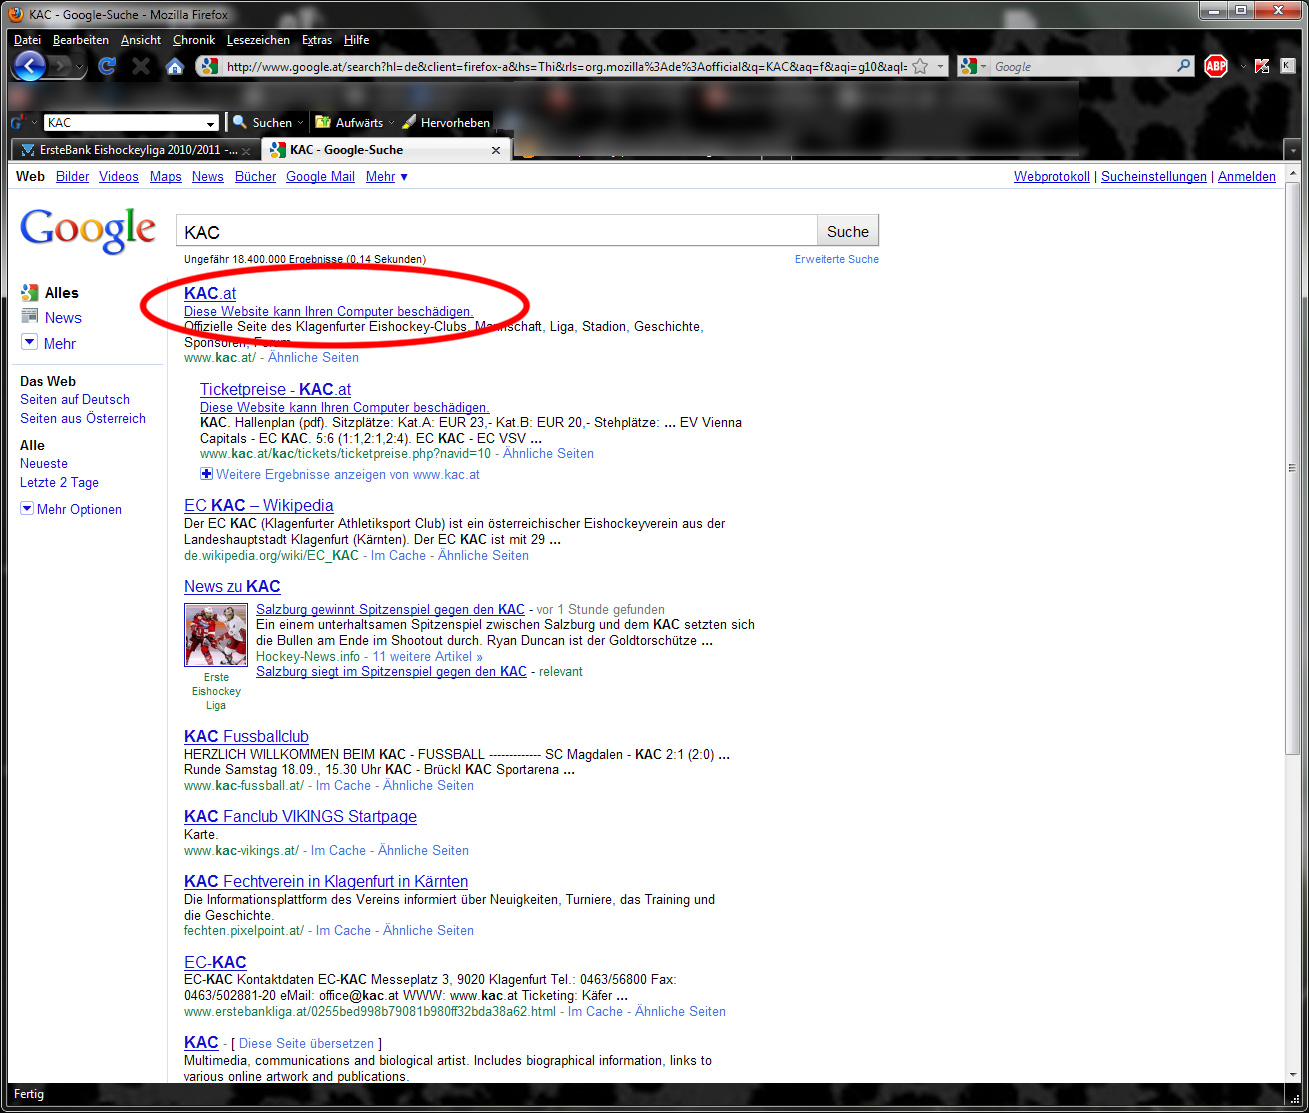
Task: Open the Ticketpreise - KAC.at result
Action: coord(276,389)
